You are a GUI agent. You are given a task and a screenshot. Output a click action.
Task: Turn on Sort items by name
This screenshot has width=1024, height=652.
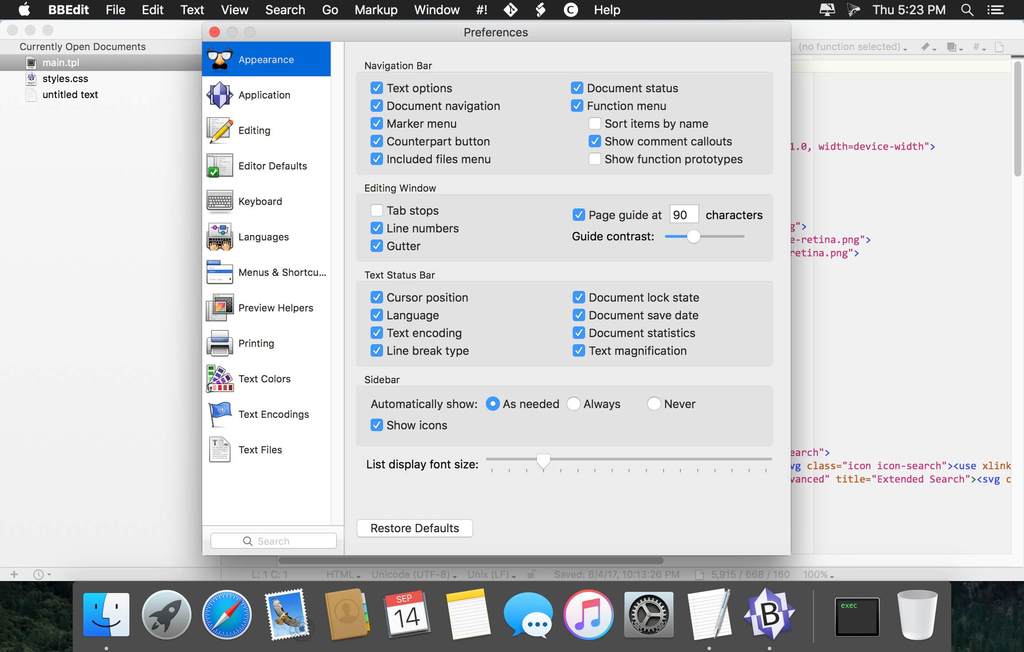pyautogui.click(x=595, y=124)
